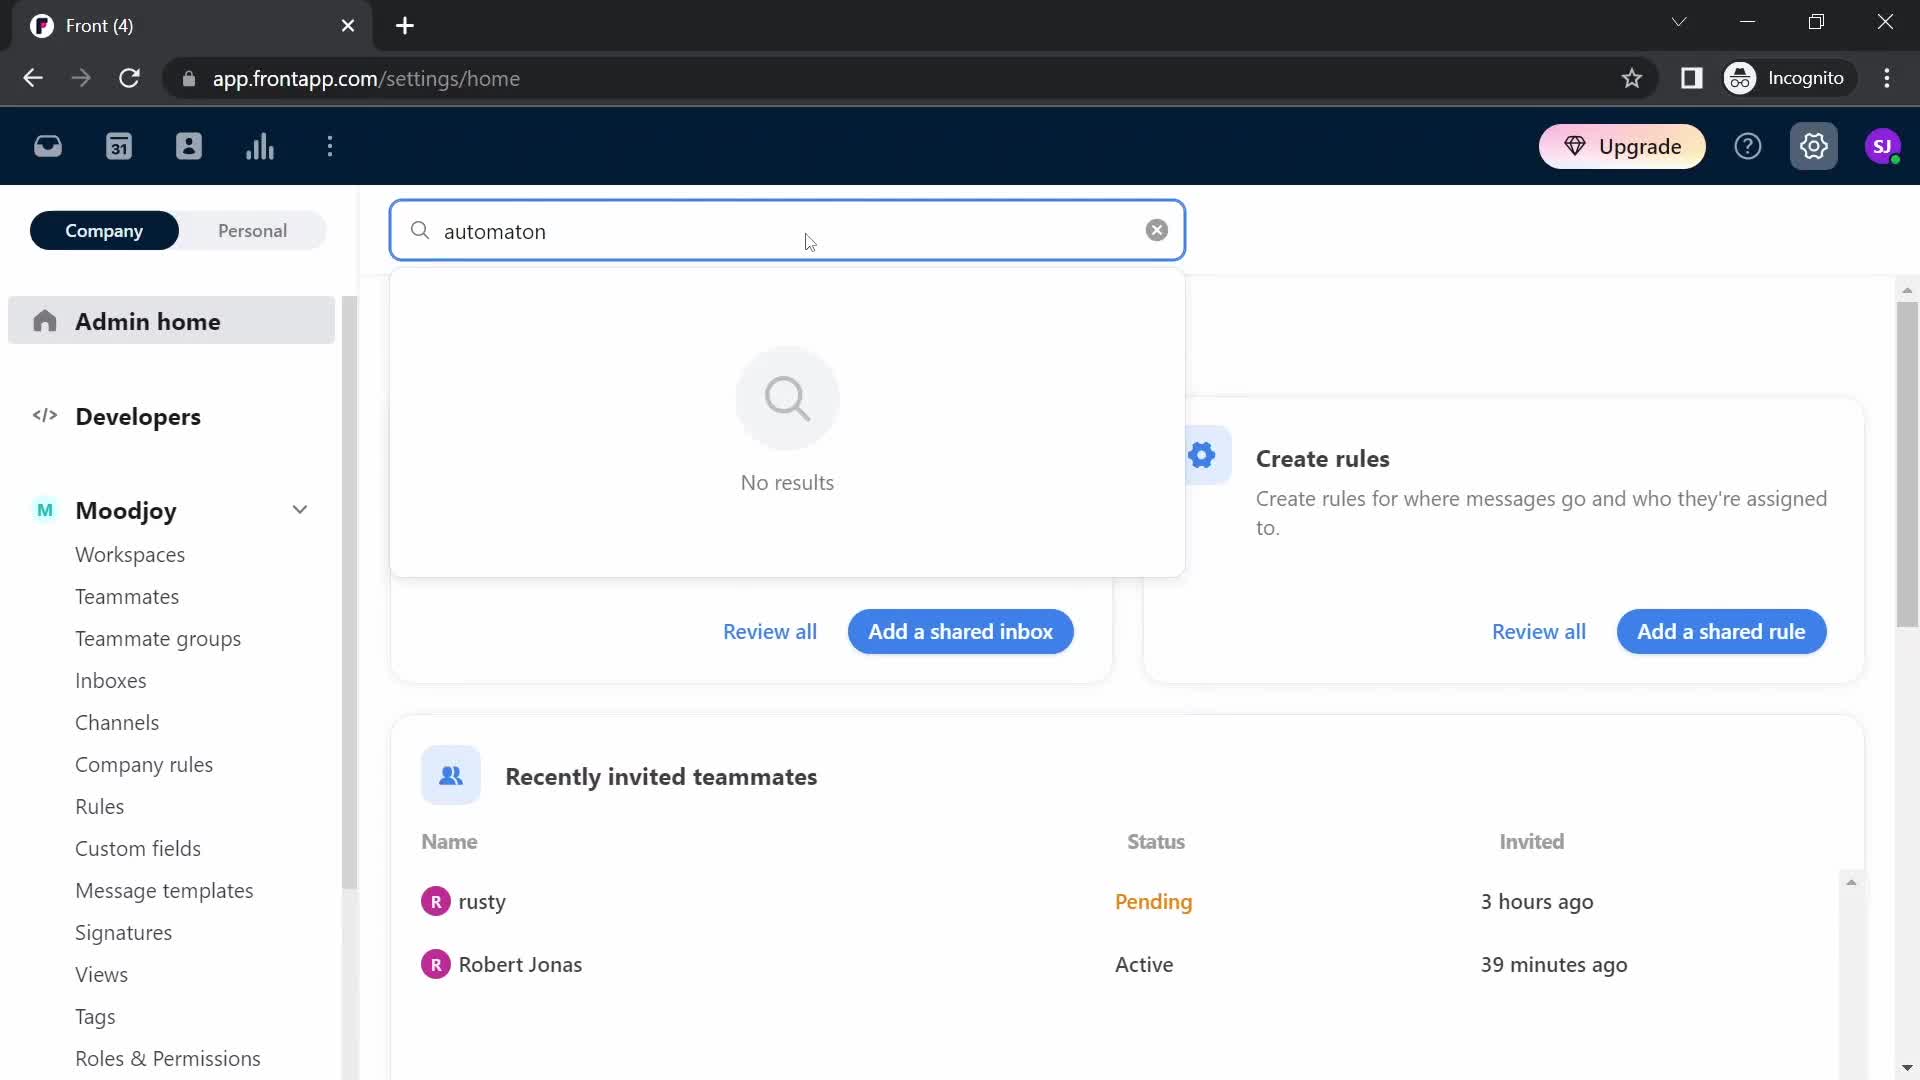The image size is (1920, 1080).
Task: Click the Moodjoy workspace heading
Action: (x=126, y=511)
